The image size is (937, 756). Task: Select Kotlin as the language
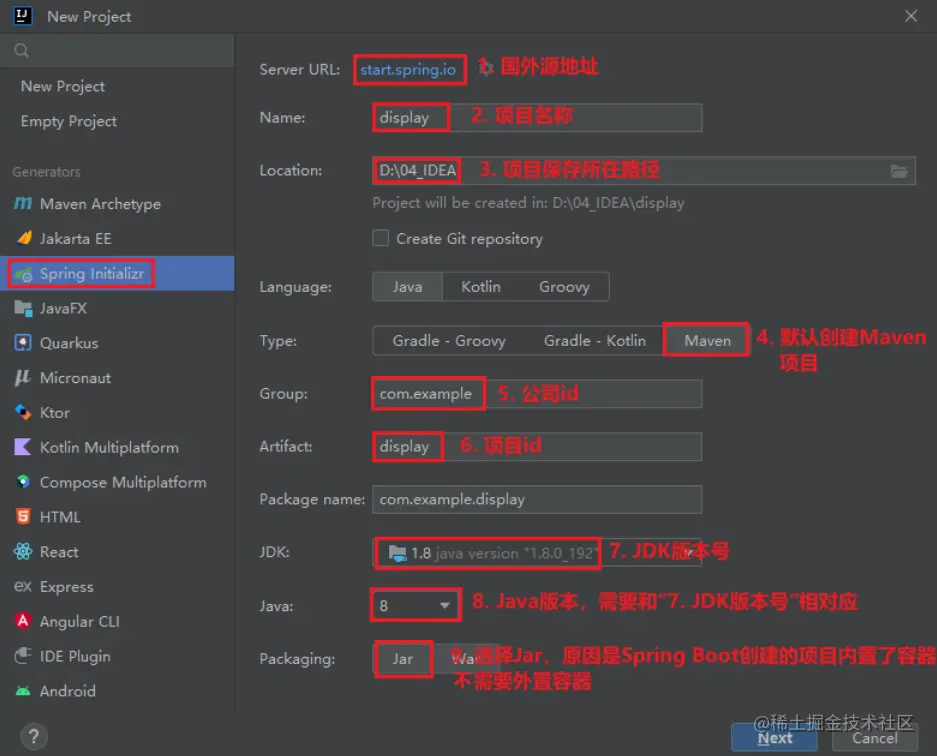[x=481, y=287]
